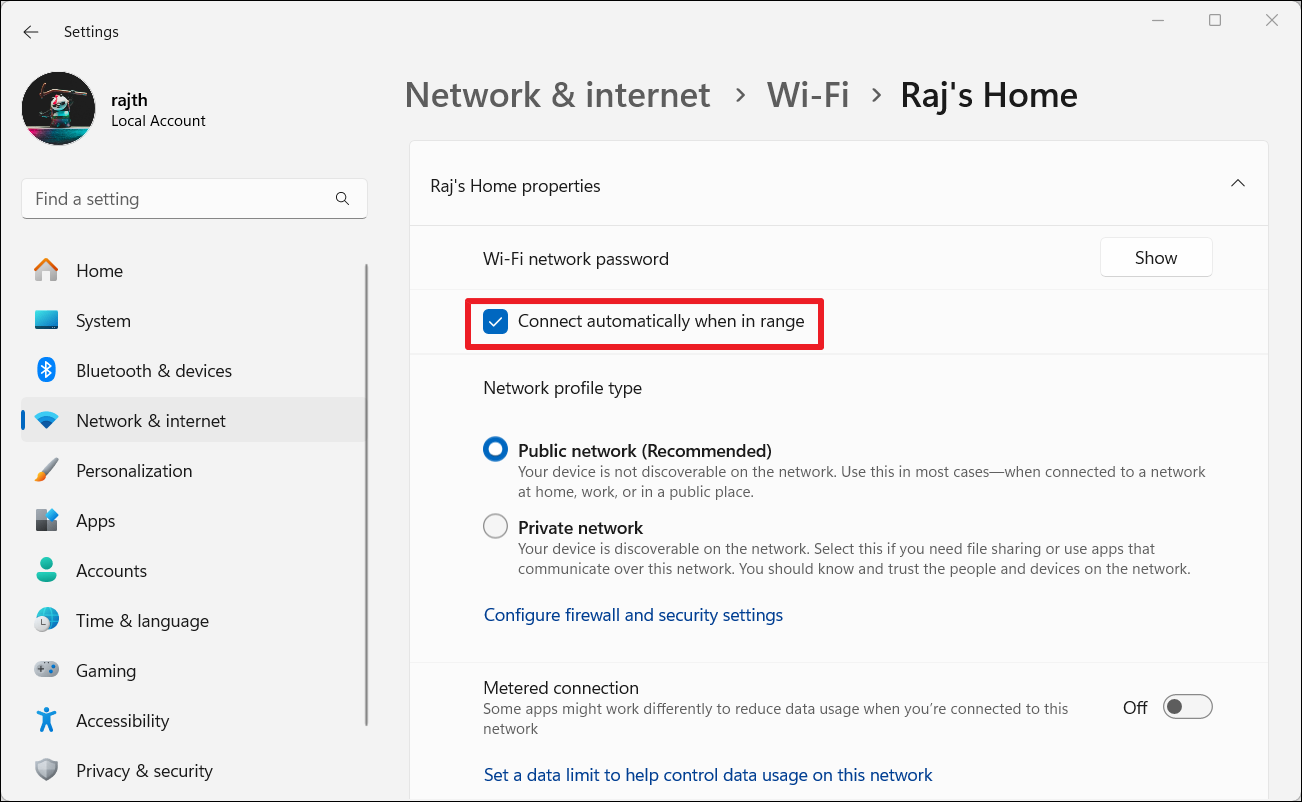
Task: Go to Network & internet in the breadcrumb
Action: point(557,95)
